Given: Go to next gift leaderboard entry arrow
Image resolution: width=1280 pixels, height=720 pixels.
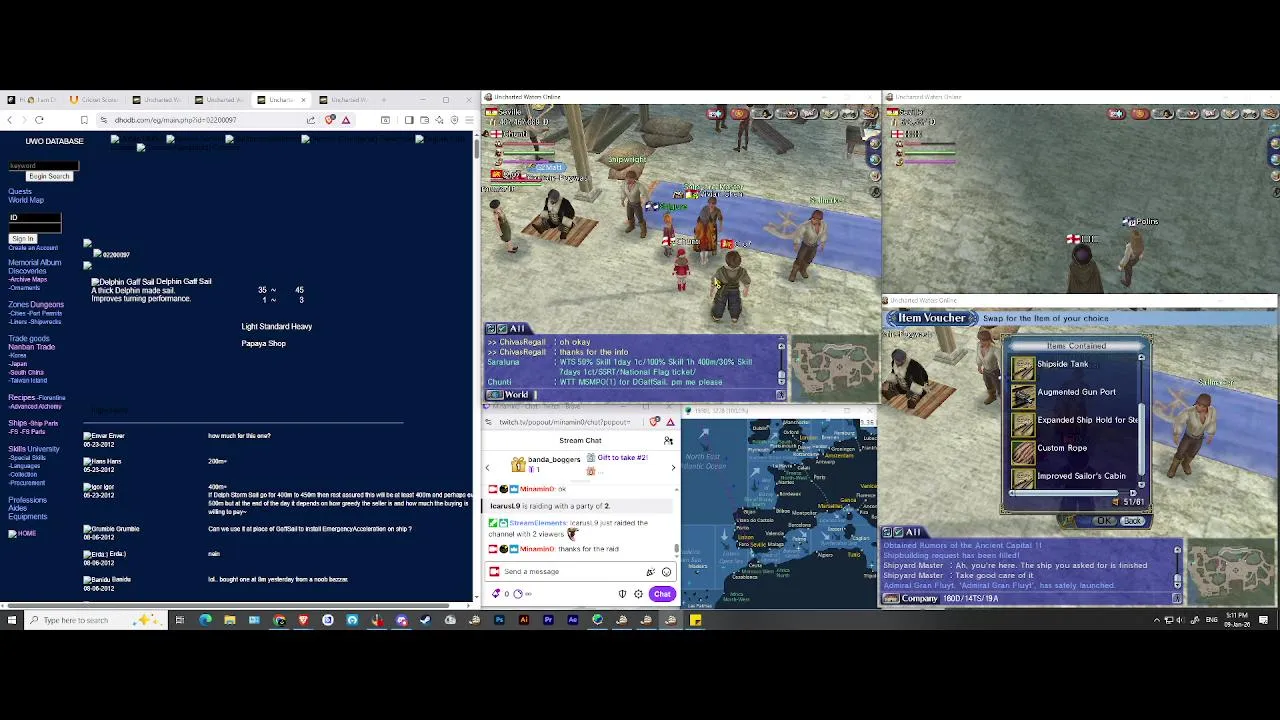Looking at the screenshot, I should (x=673, y=468).
